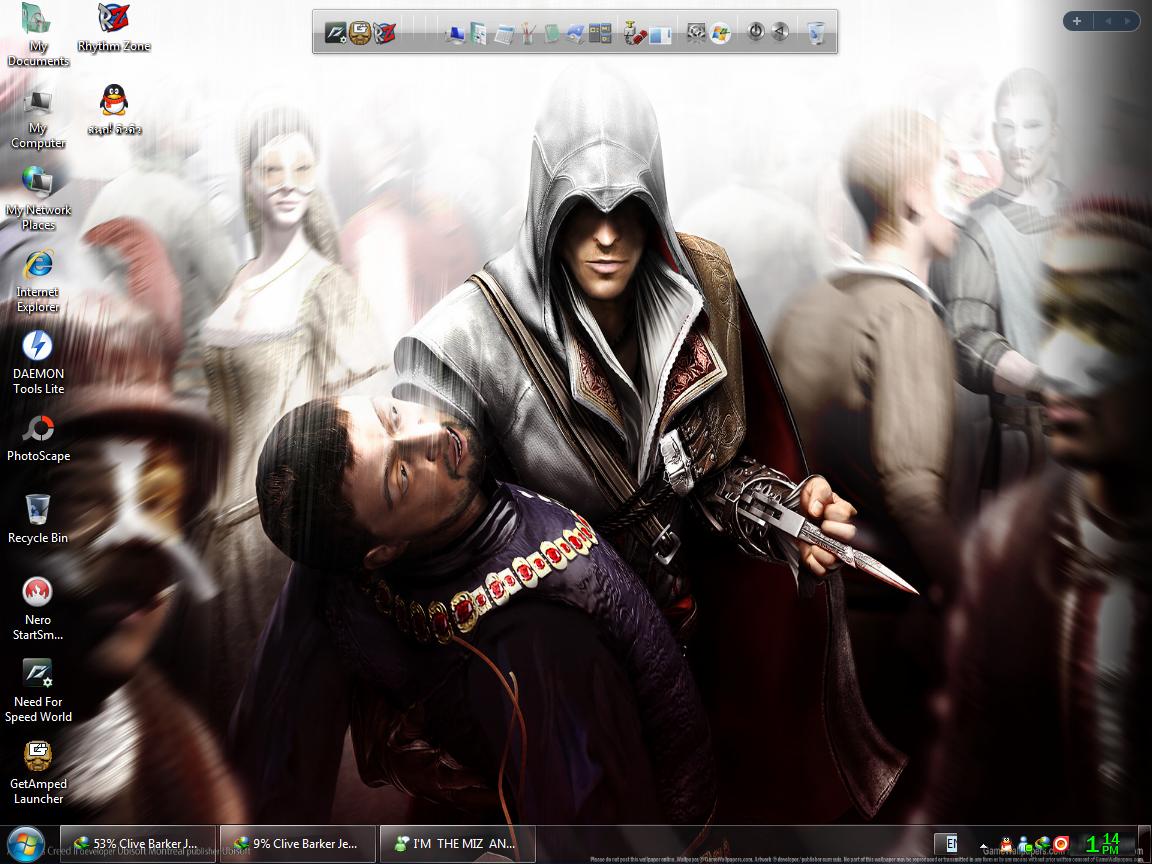Open the recycle bin icon in dock
The height and width of the screenshot is (864, 1152).
click(816, 33)
